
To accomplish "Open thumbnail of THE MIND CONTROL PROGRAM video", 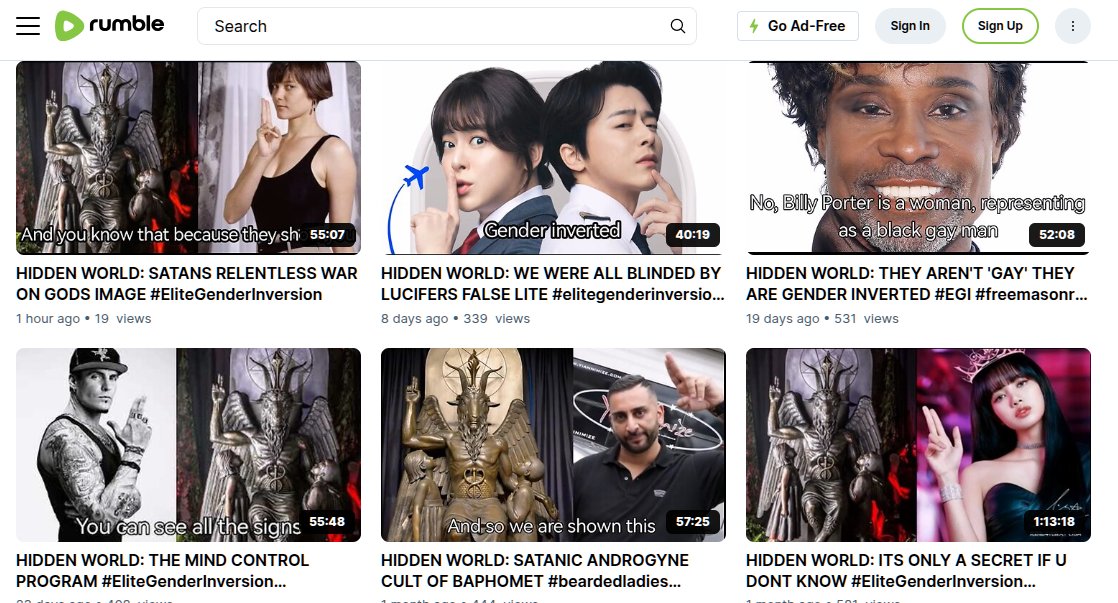I will pyautogui.click(x=188, y=445).
